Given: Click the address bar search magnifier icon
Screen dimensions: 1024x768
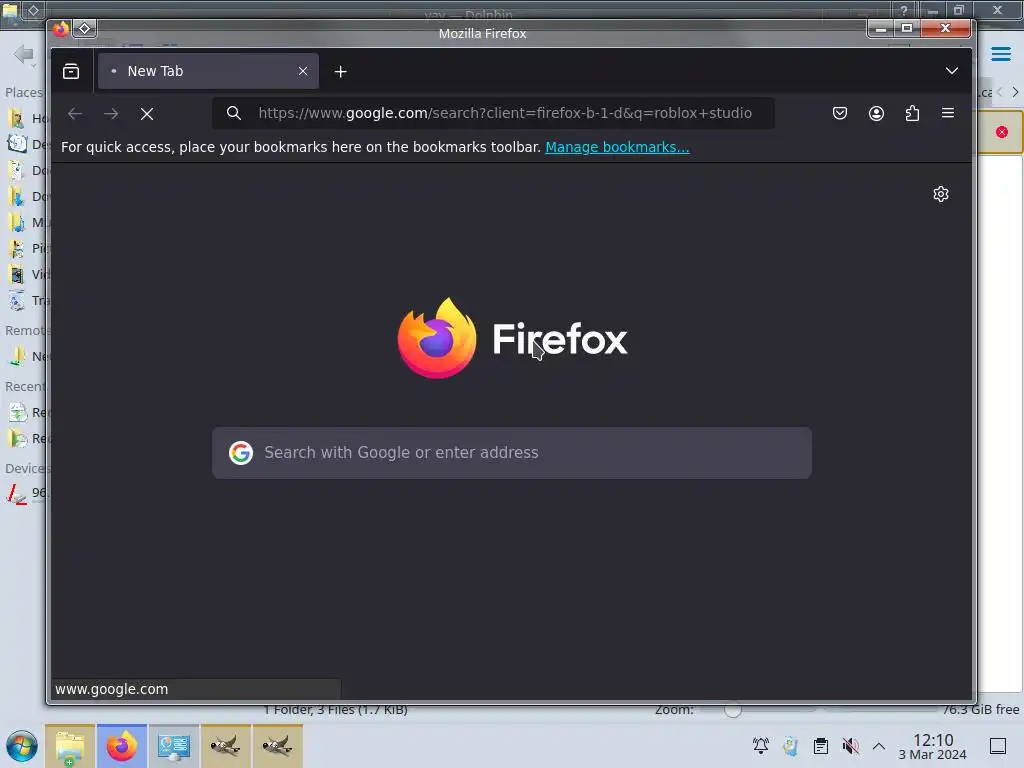Looking at the screenshot, I should [233, 113].
